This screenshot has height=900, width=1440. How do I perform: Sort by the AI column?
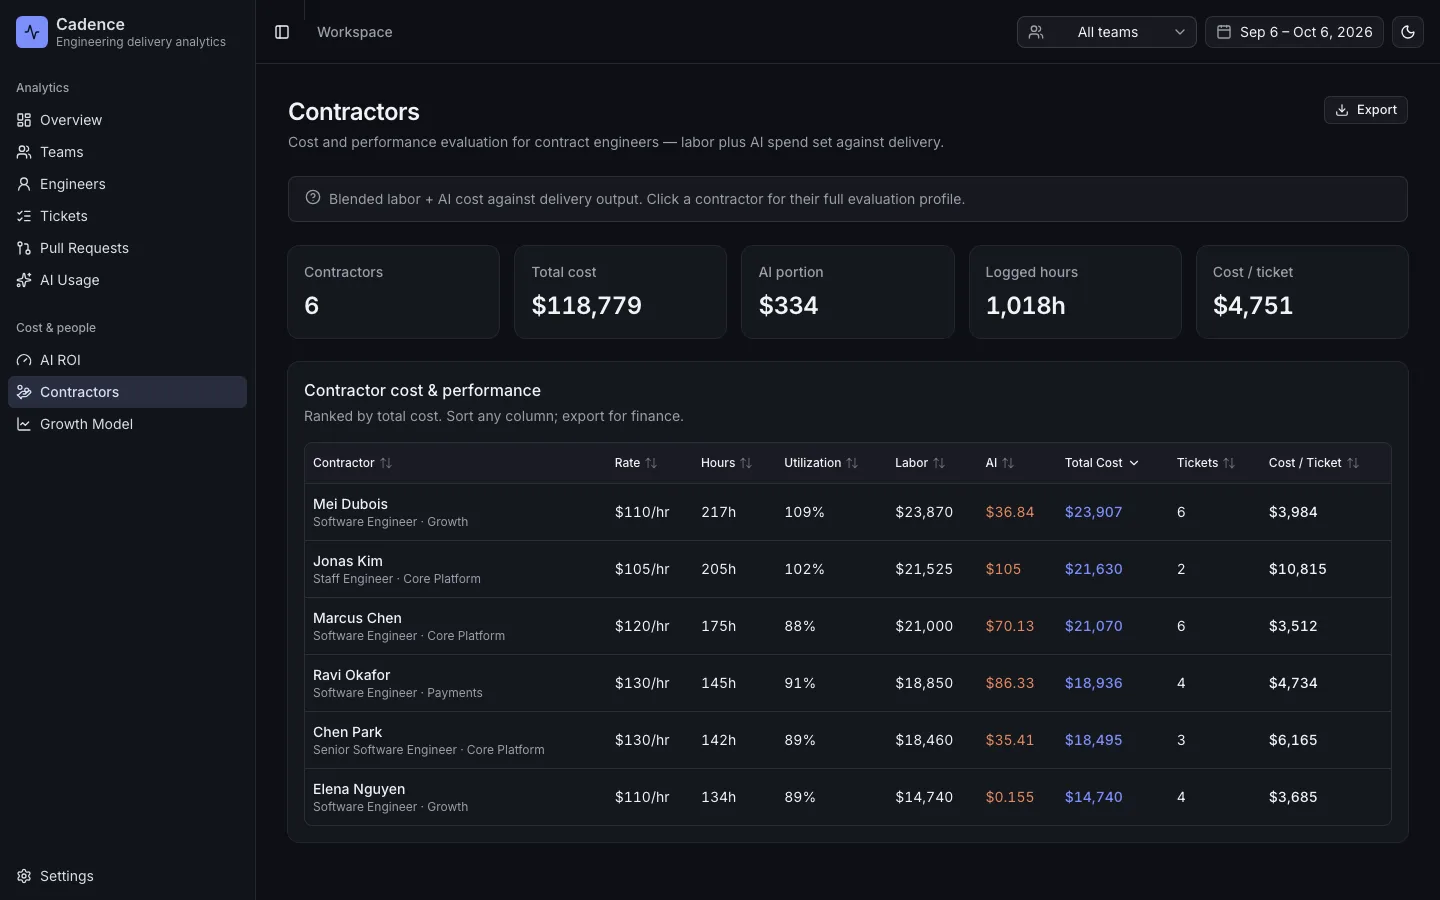coord(1000,463)
